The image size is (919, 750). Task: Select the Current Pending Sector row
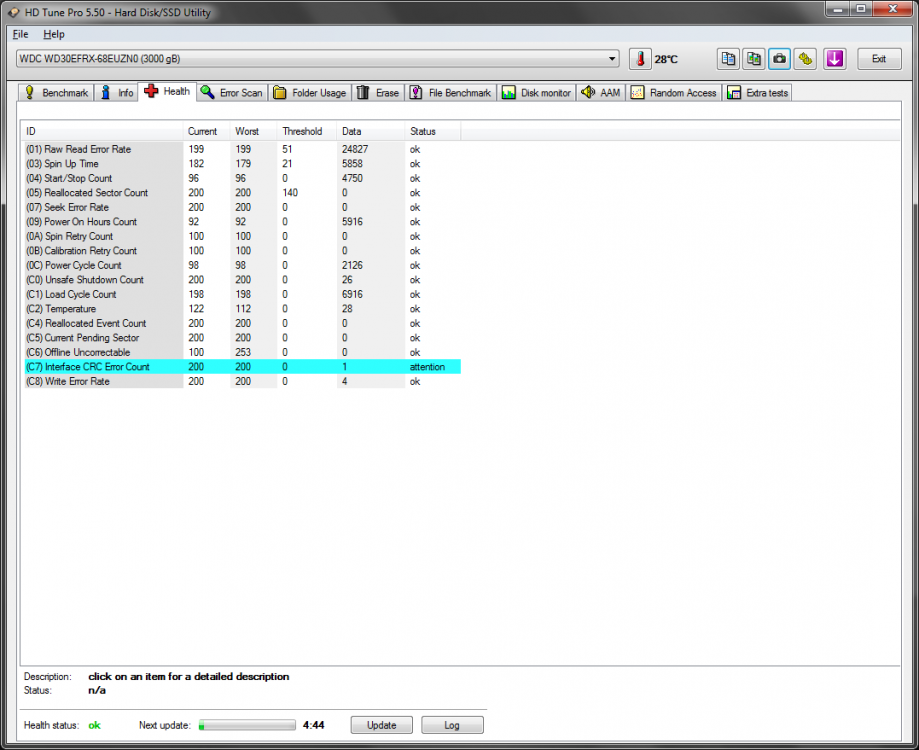tap(242, 338)
